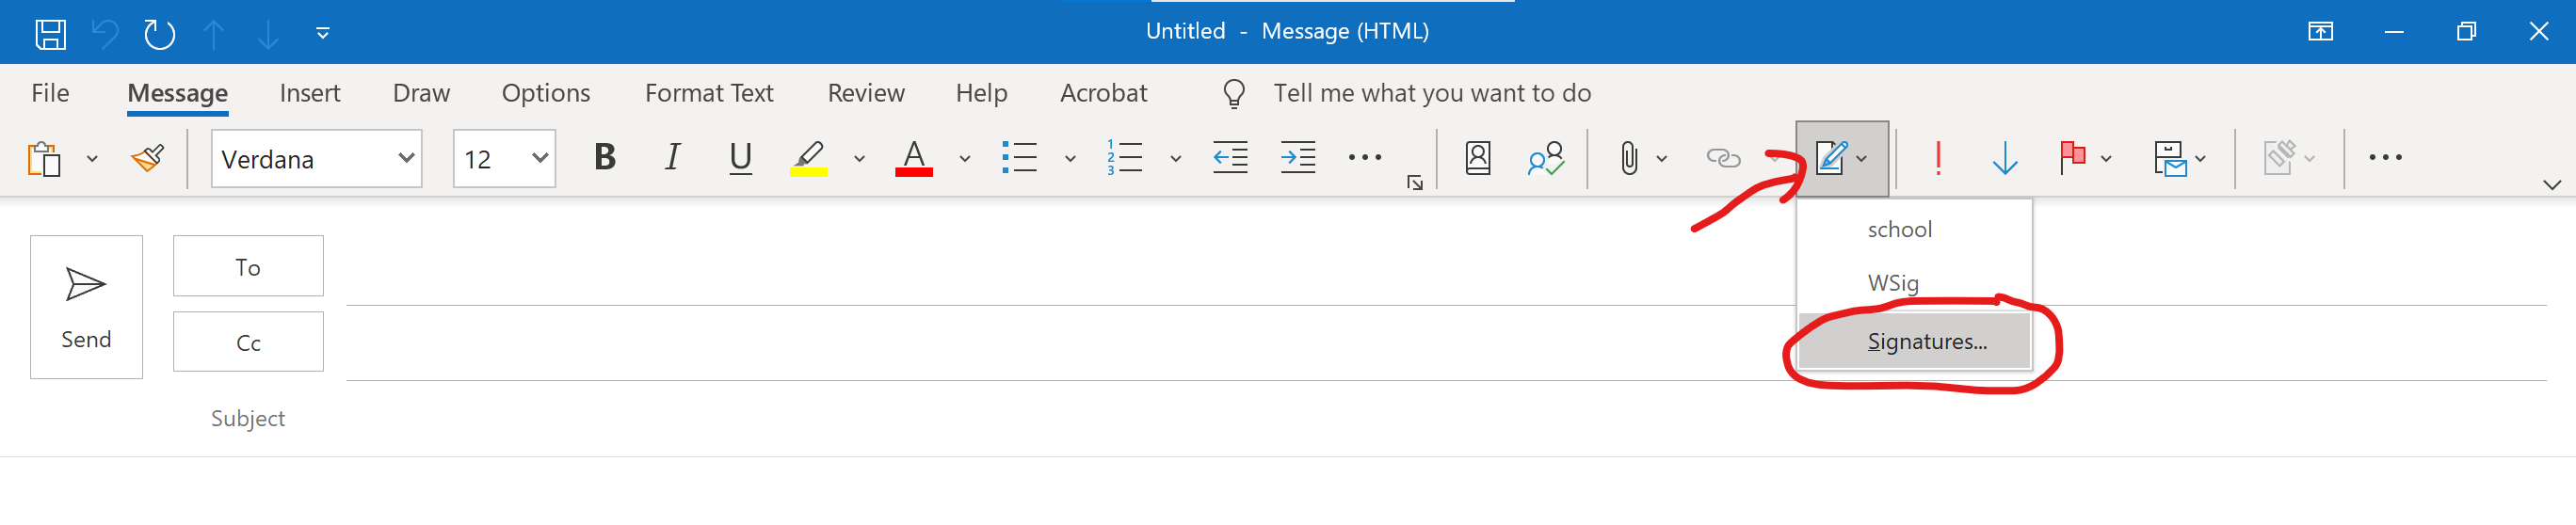Insert the school signature
The image size is (2576, 525).
tap(1914, 230)
